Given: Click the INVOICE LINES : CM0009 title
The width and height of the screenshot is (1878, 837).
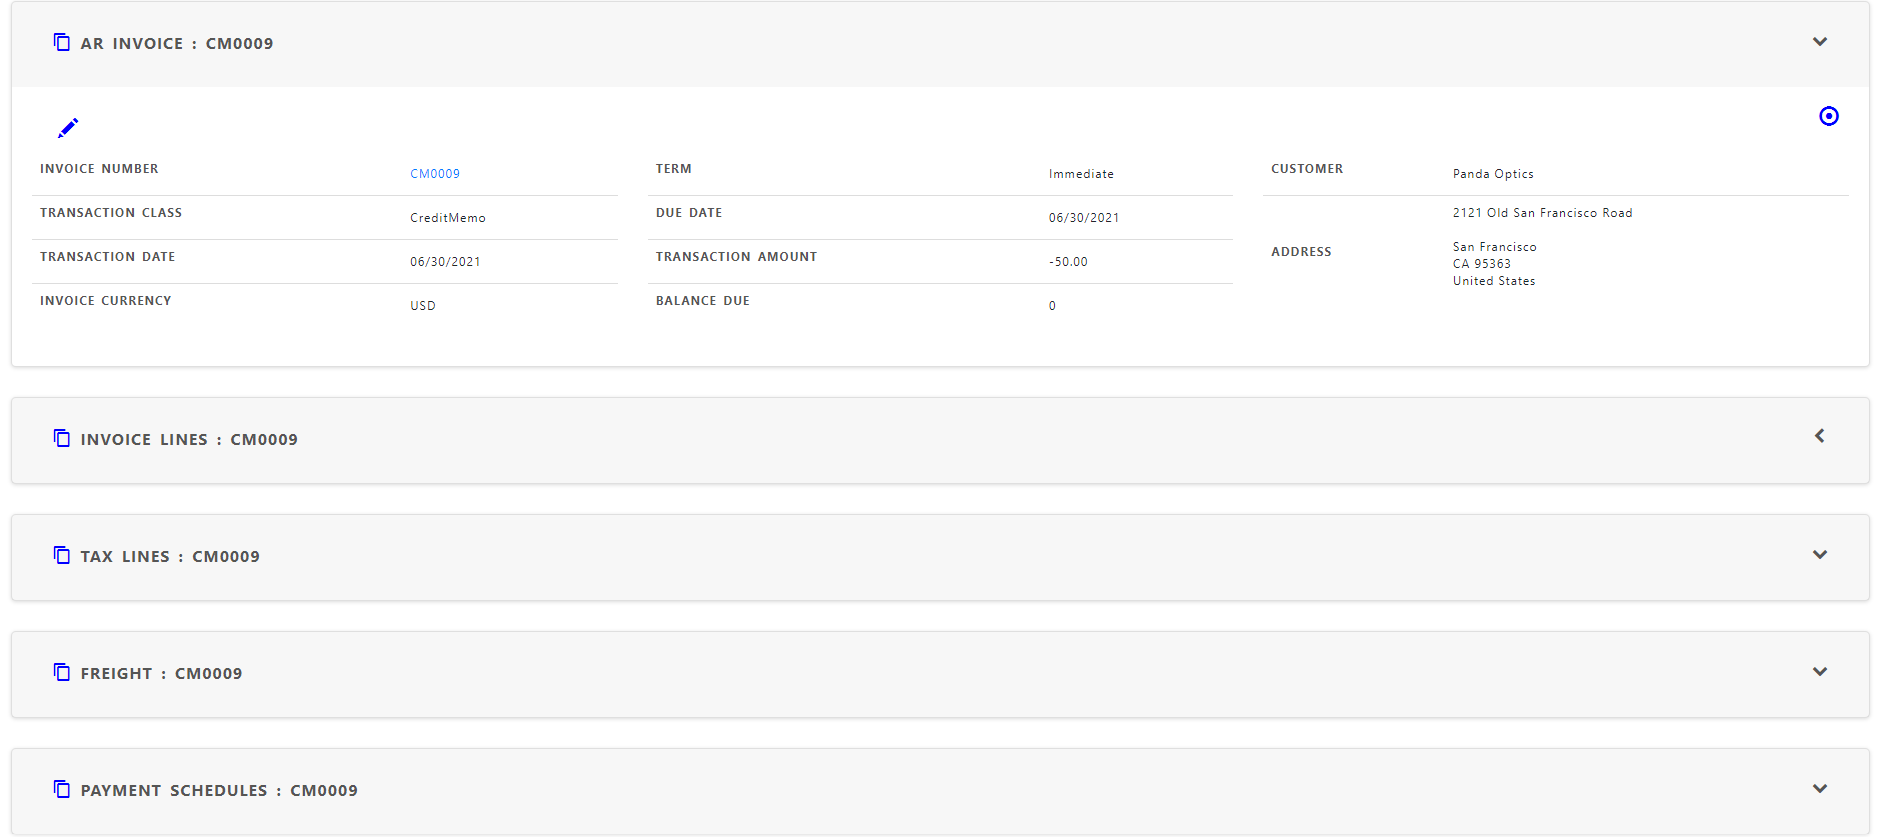Looking at the screenshot, I should click(189, 439).
